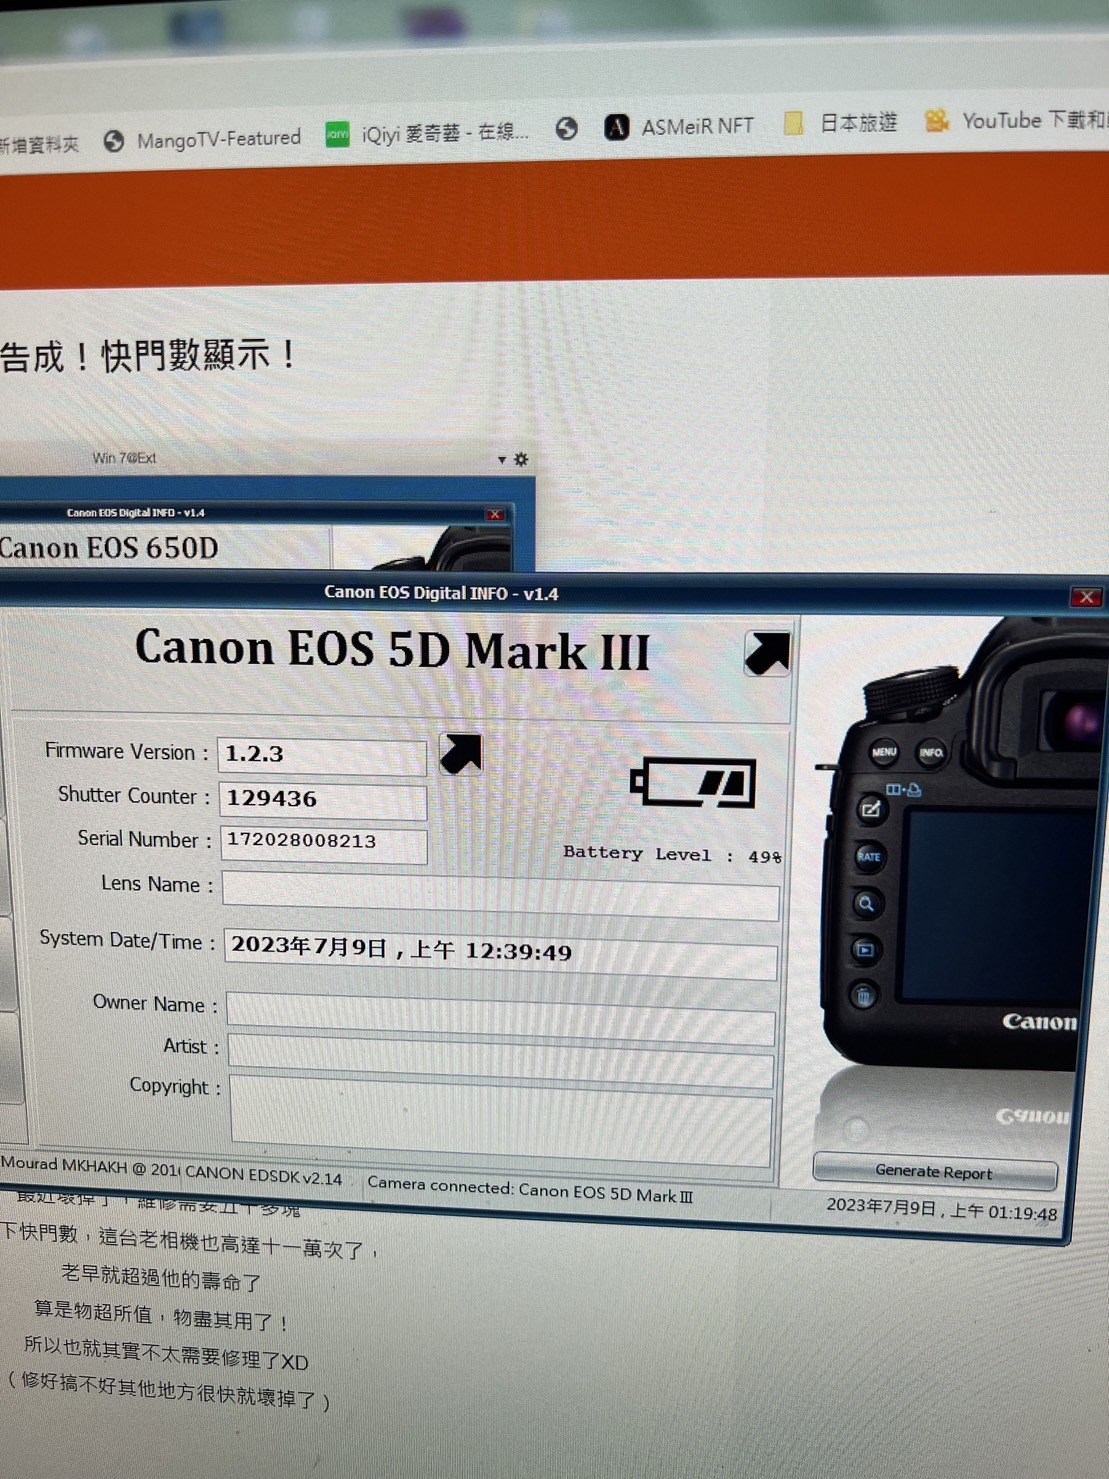Image resolution: width=1109 pixels, height=1479 pixels.
Task: Click the 'Camera connected: Canon EOS 5D Mark III' status text
Action: (x=530, y=1189)
